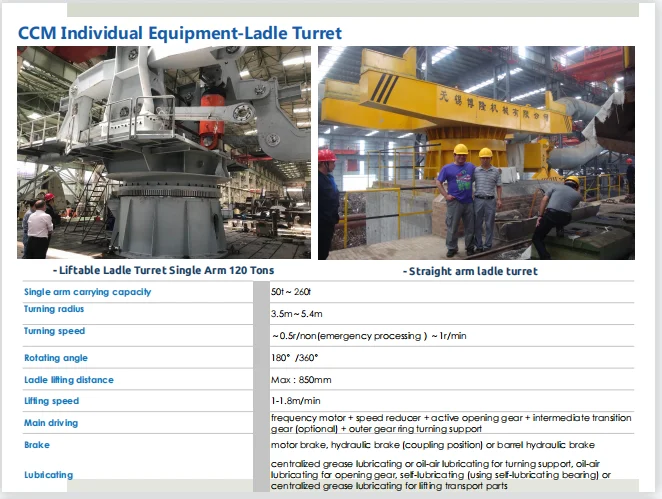Viewport: 662px width, 499px height.
Task: Click the Straight arm ladle turret caption
Action: 470,271
